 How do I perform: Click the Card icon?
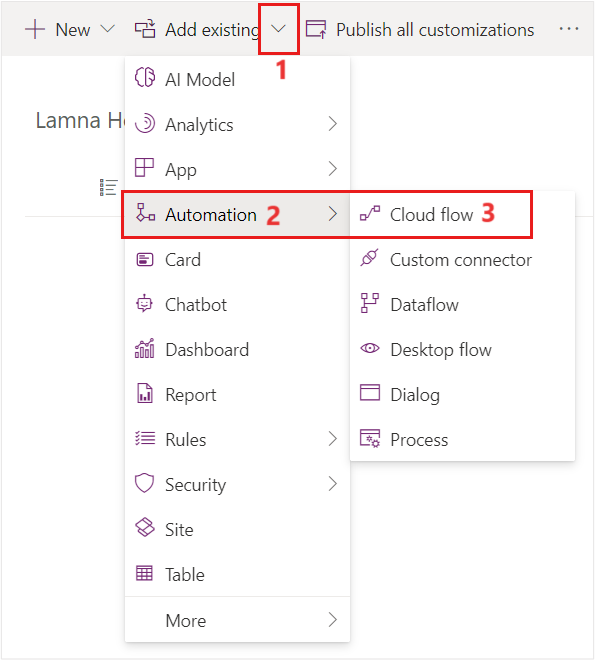tap(145, 260)
